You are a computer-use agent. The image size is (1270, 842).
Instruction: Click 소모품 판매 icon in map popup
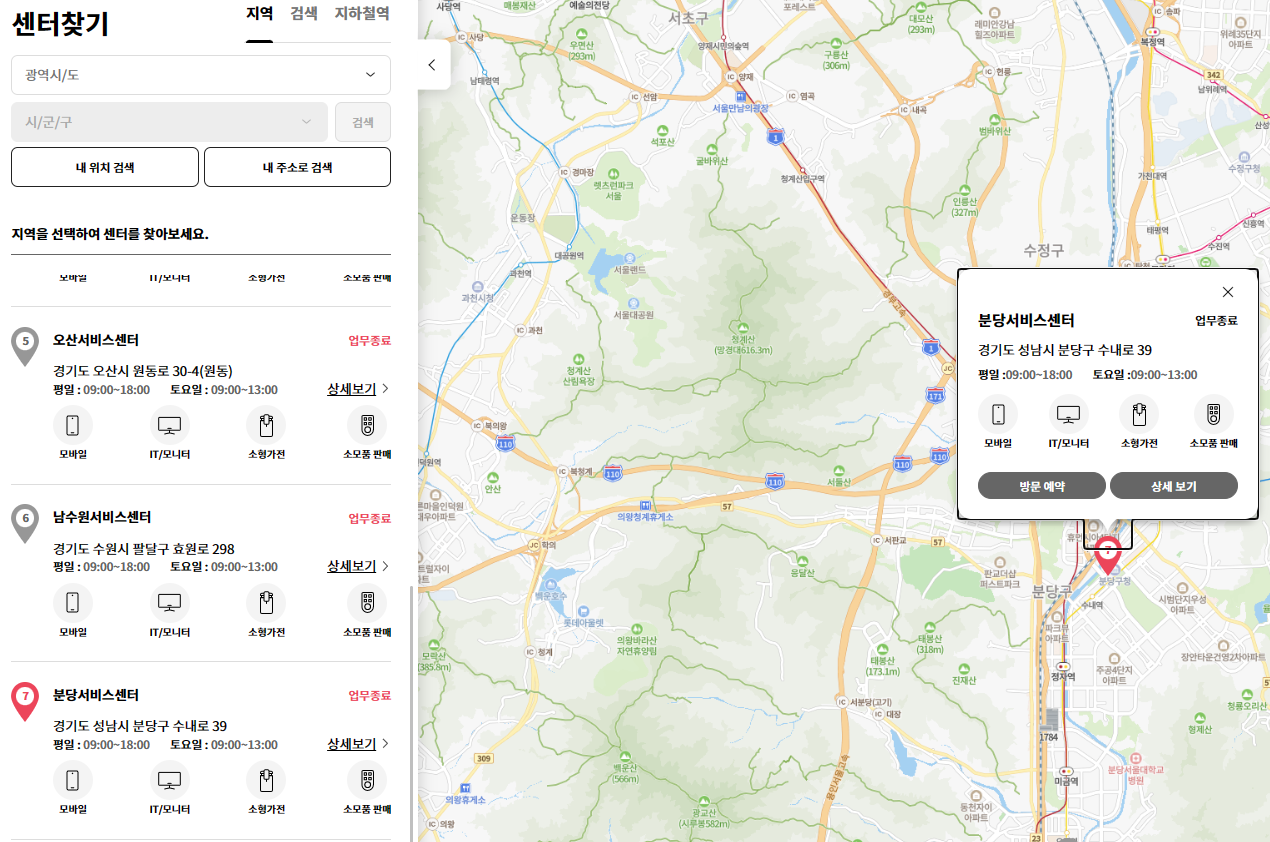(1214, 413)
